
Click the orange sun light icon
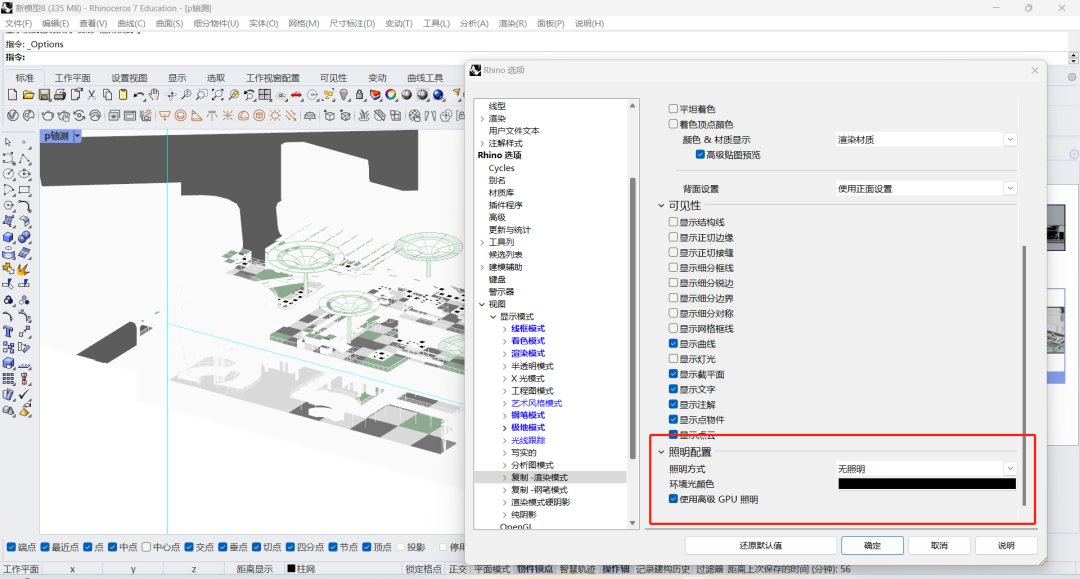tap(275, 116)
